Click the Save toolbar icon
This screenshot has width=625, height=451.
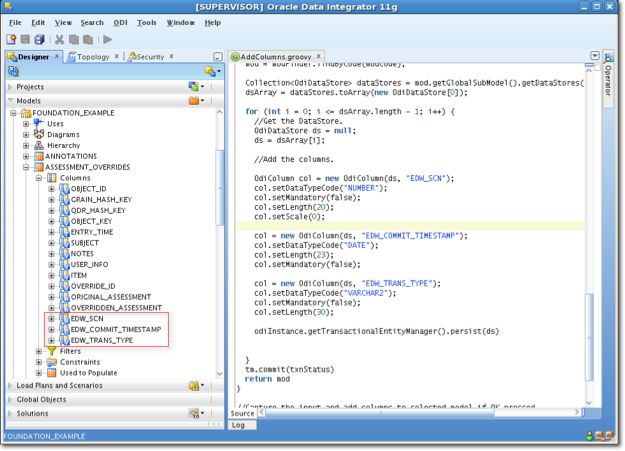tap(25, 39)
